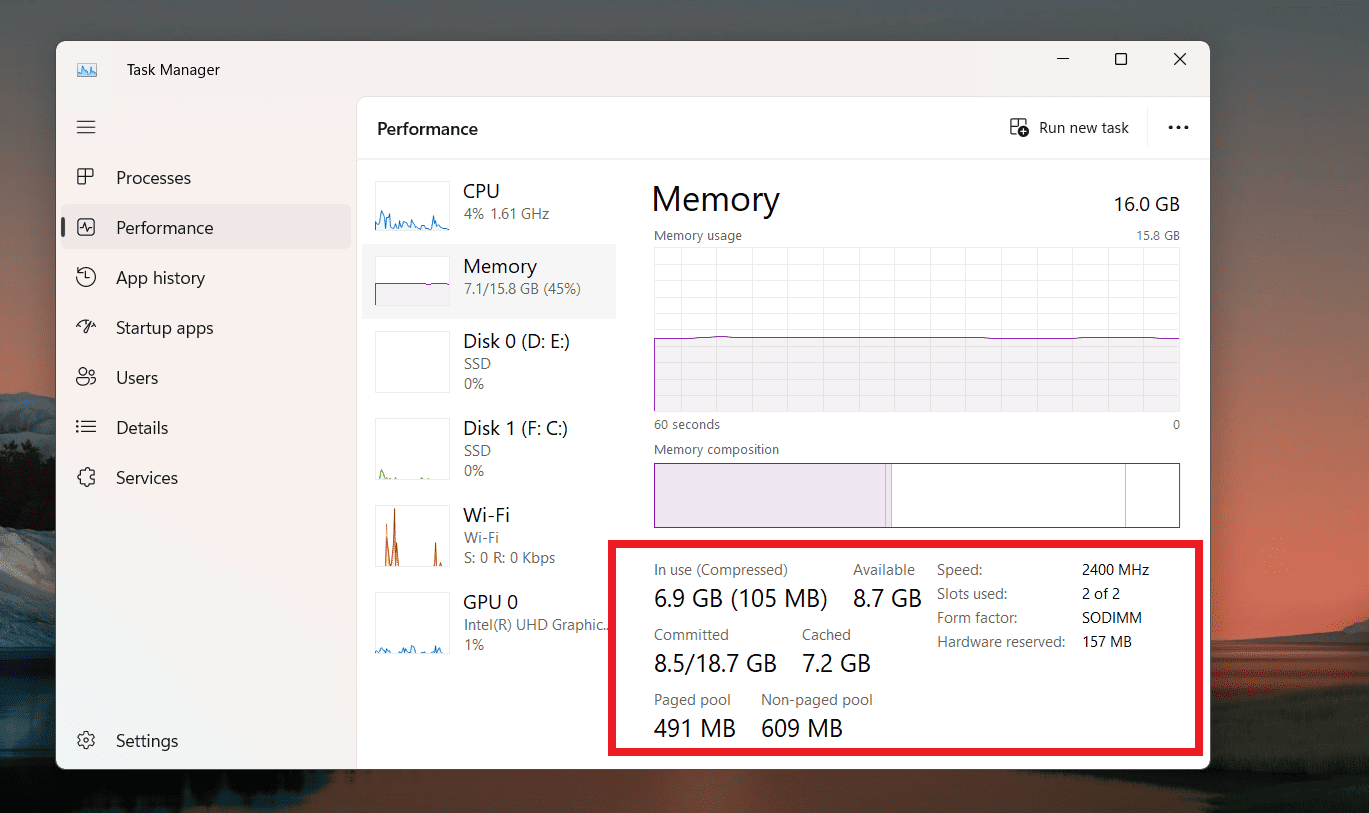This screenshot has width=1369, height=813.
Task: Click the Memory composition bar
Action: pyautogui.click(x=916, y=495)
